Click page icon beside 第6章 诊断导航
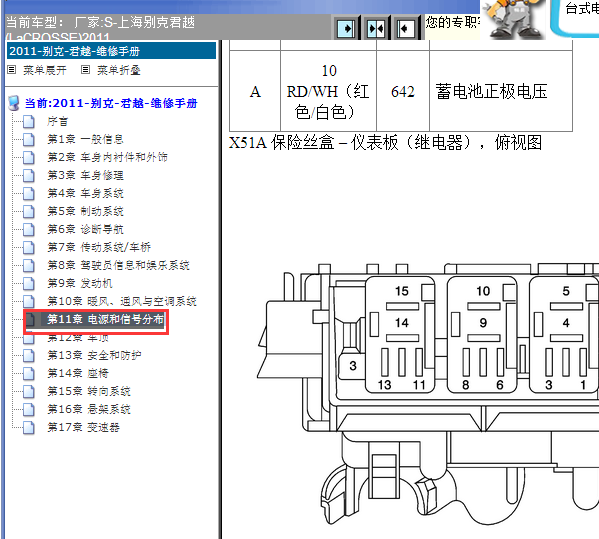Image resolution: width=599 pixels, height=539 pixels. click(29, 230)
